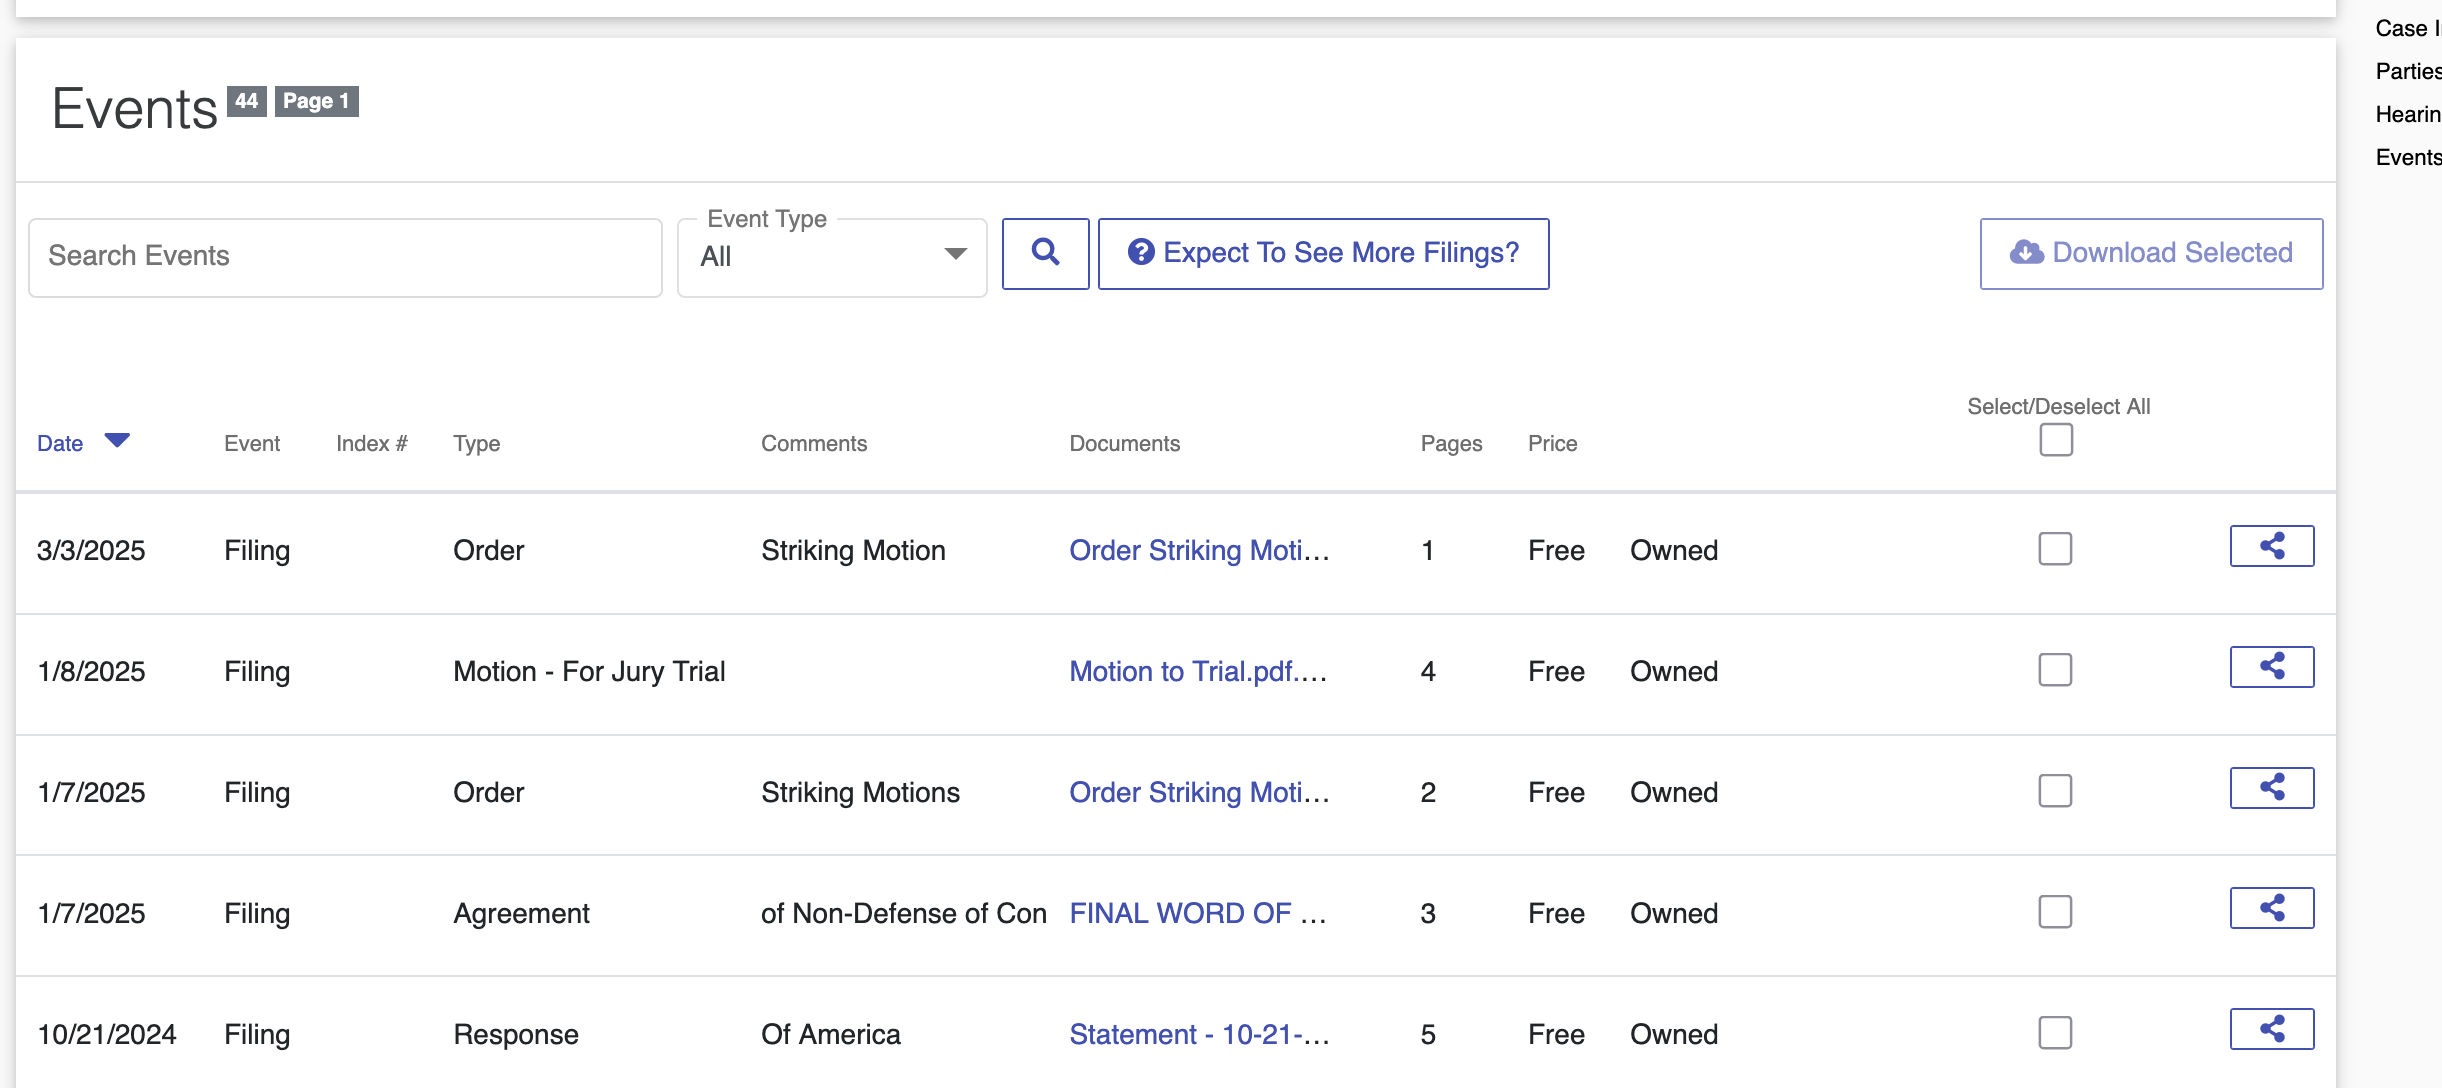The image size is (2442, 1088).
Task: Click Expect To See More Filings help button
Action: click(x=1323, y=253)
